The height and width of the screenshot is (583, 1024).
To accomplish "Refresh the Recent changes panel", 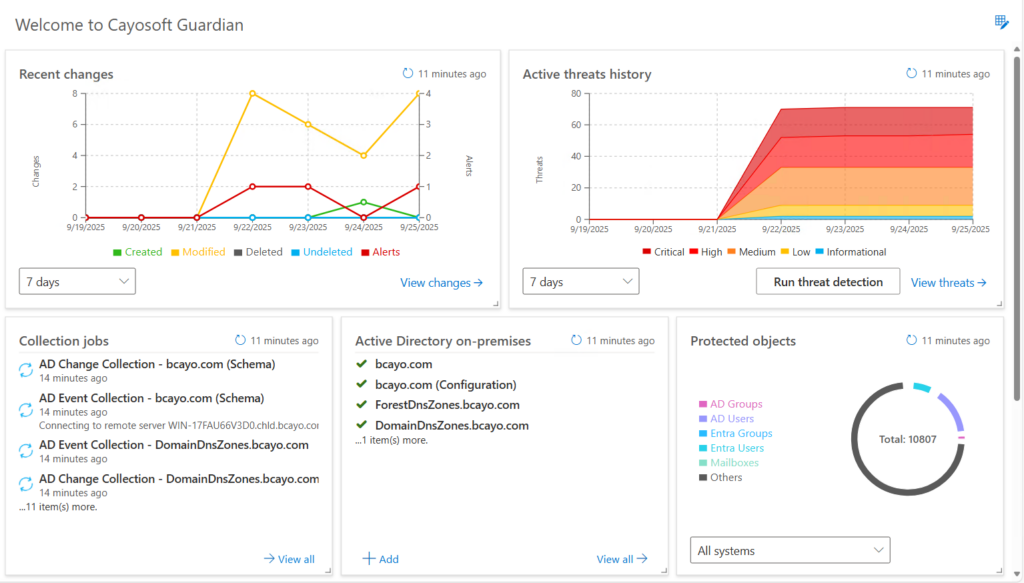I will [x=409, y=73].
